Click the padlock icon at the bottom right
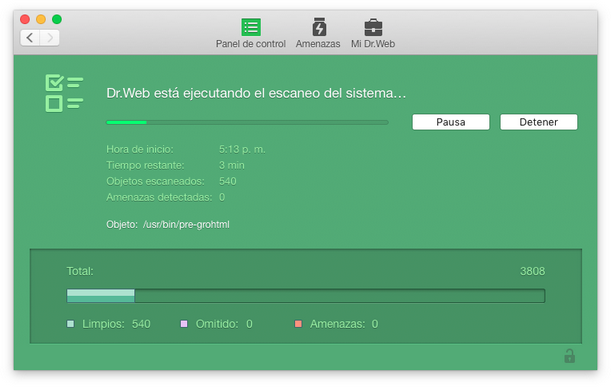This screenshot has width=611, height=387. (x=569, y=356)
